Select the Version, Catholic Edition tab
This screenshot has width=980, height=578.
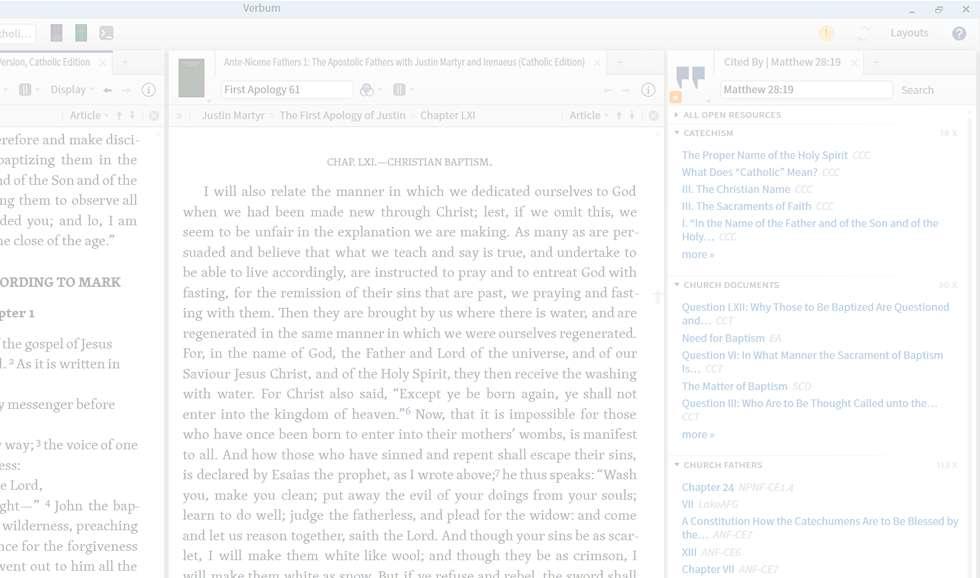tap(45, 62)
